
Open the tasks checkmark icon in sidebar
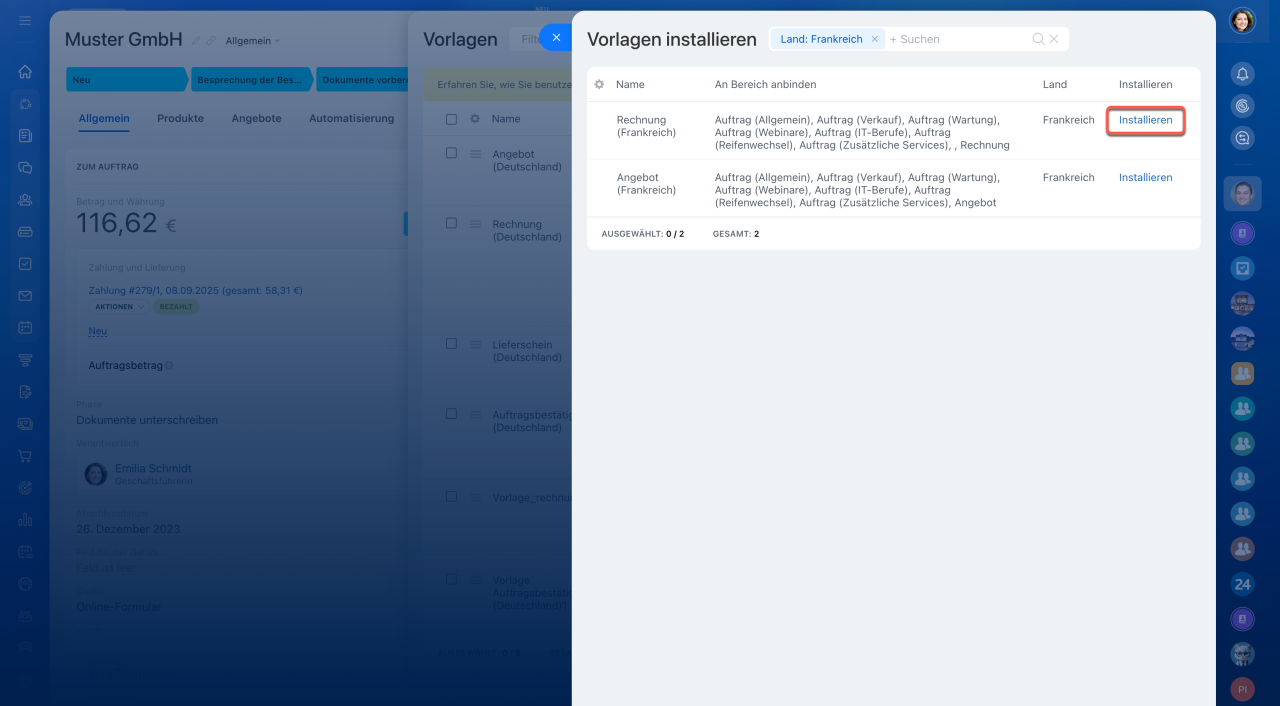[25, 264]
